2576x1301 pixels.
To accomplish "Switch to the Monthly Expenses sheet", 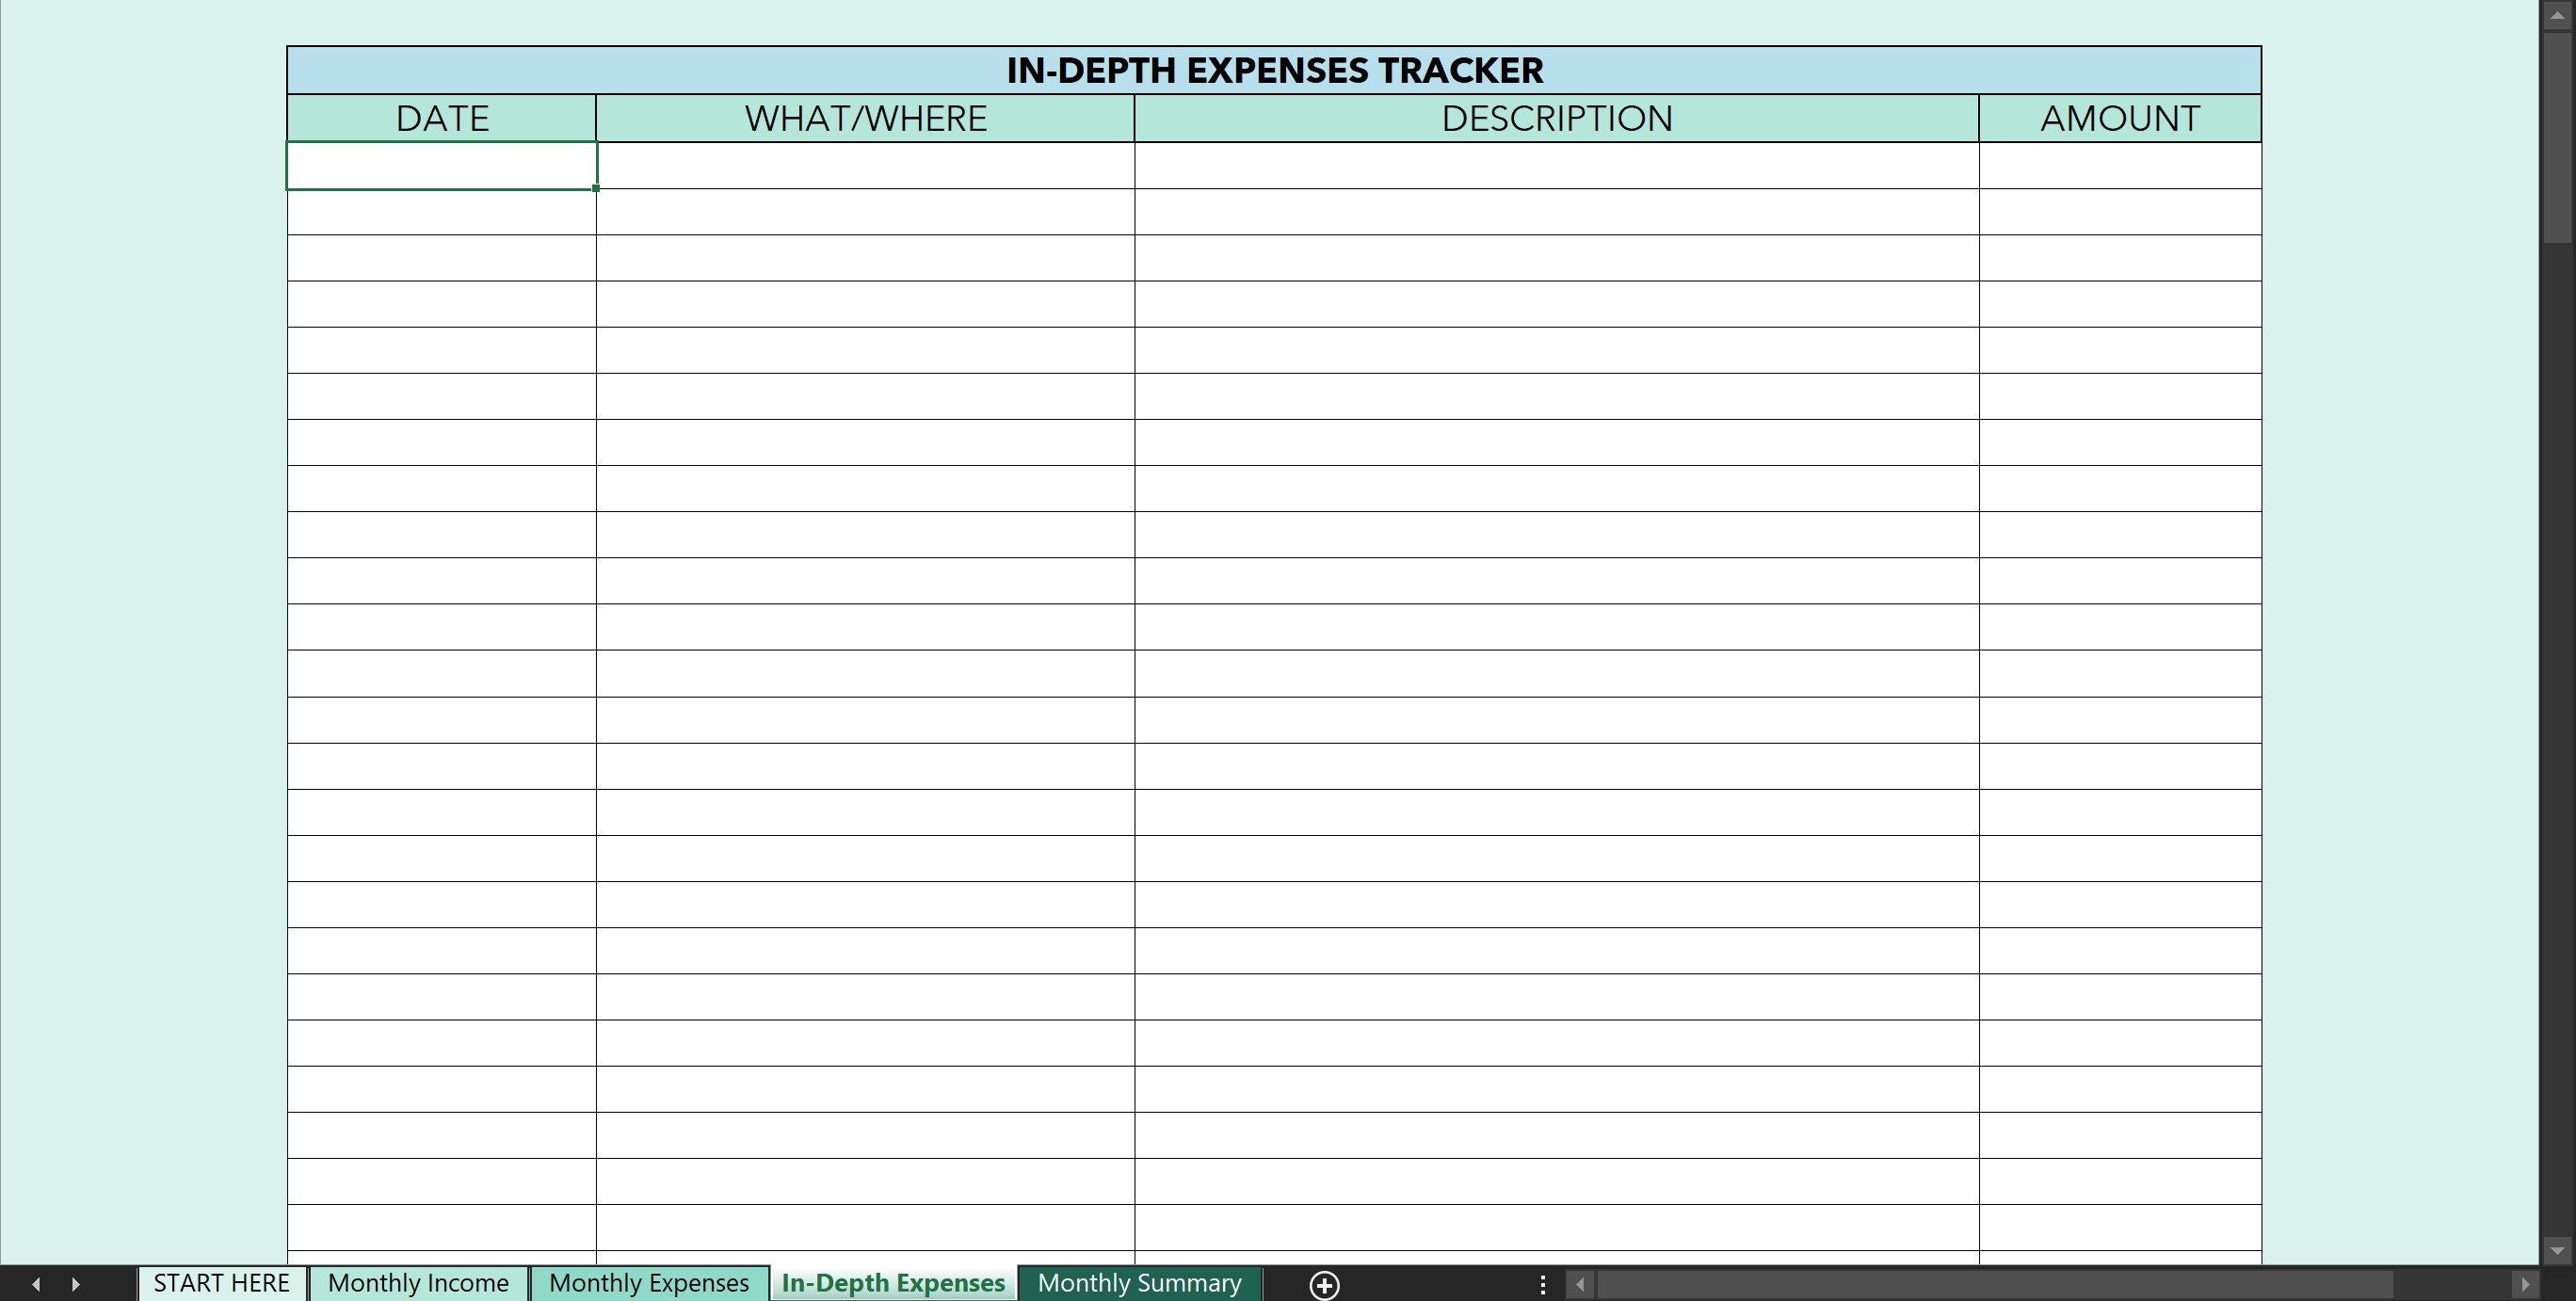I will pos(649,1283).
